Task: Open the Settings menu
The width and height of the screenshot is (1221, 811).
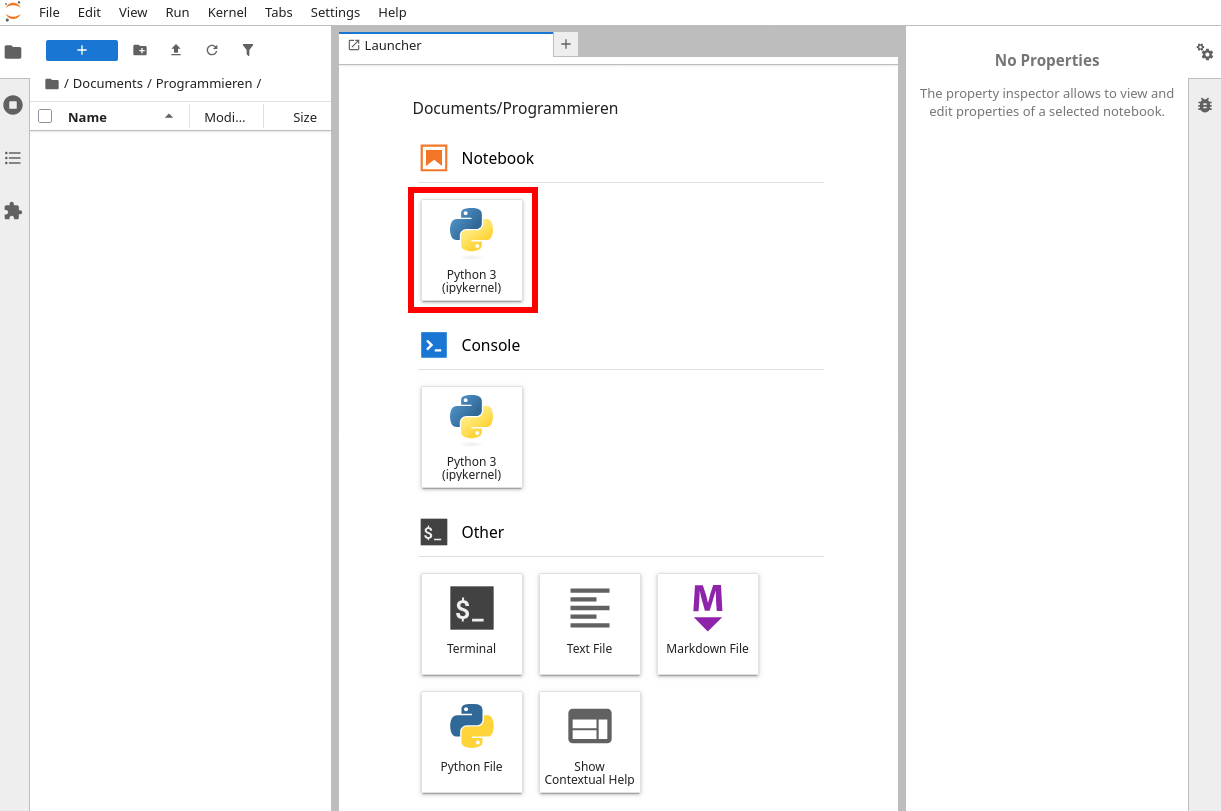Action: (335, 12)
